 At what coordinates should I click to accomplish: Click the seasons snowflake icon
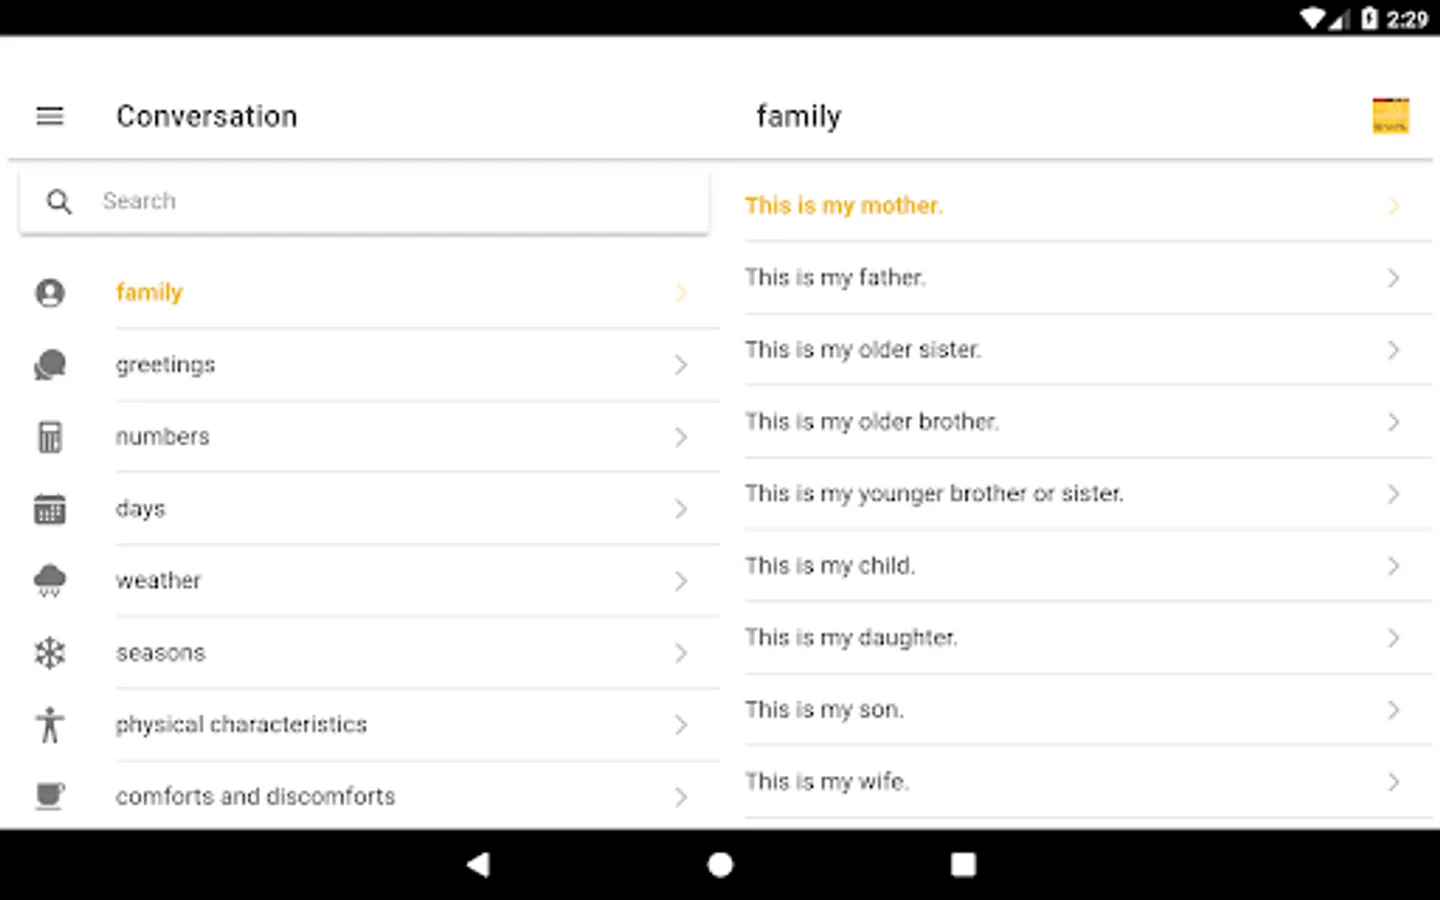coord(50,653)
